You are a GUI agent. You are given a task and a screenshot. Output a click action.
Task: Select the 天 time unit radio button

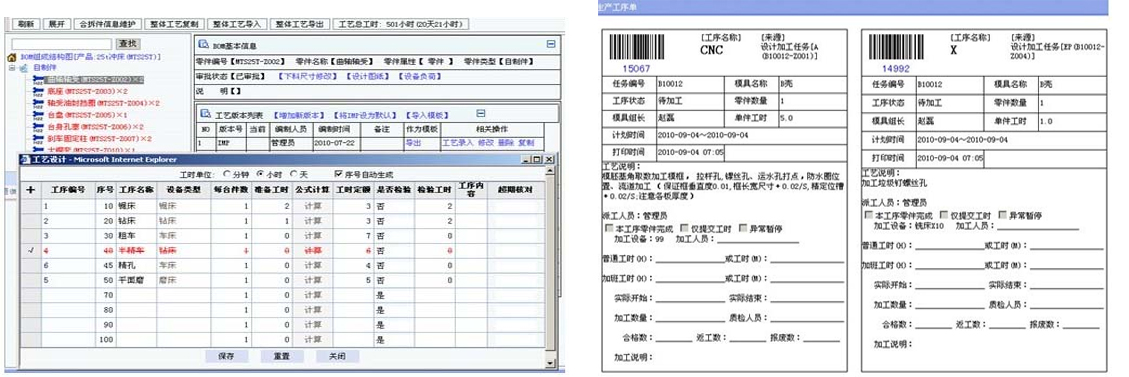pyautogui.click(x=293, y=174)
